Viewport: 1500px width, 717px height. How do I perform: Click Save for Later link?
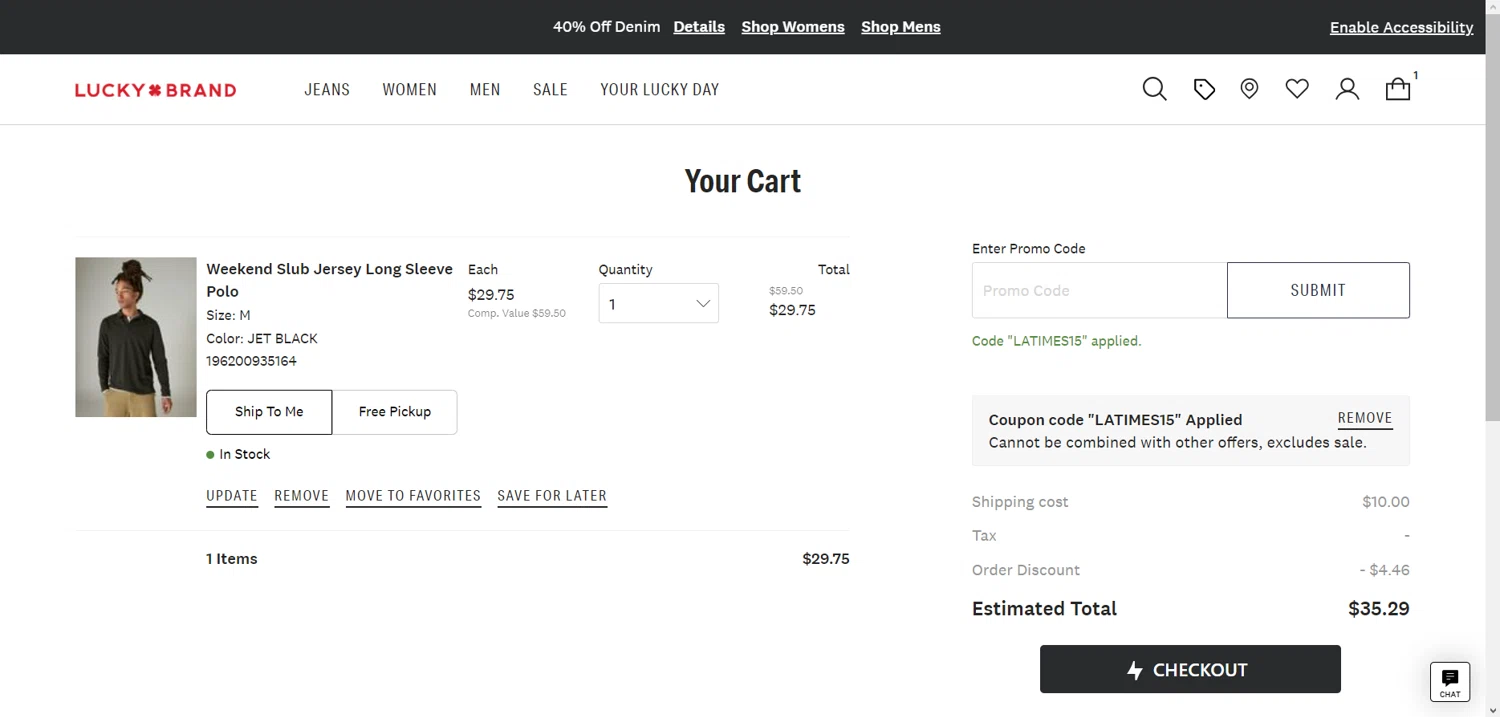click(552, 496)
